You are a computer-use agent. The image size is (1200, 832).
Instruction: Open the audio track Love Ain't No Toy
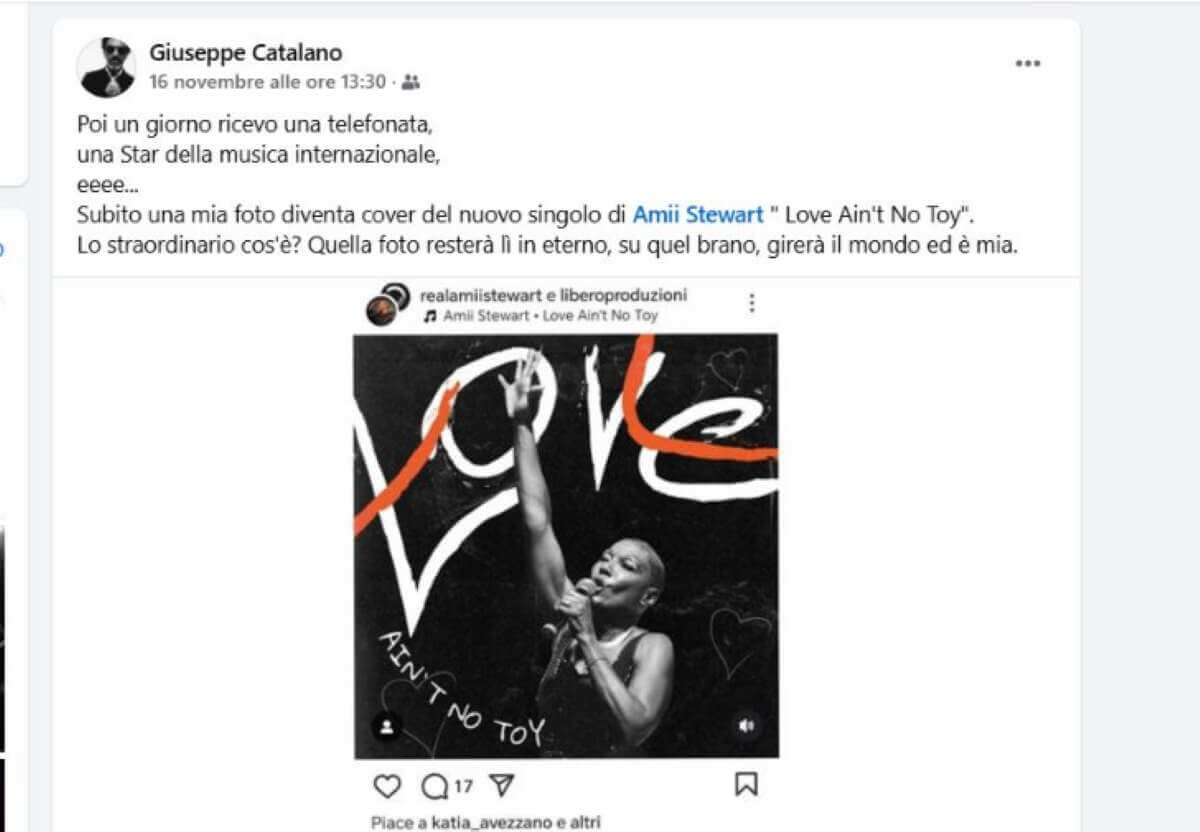[550, 315]
